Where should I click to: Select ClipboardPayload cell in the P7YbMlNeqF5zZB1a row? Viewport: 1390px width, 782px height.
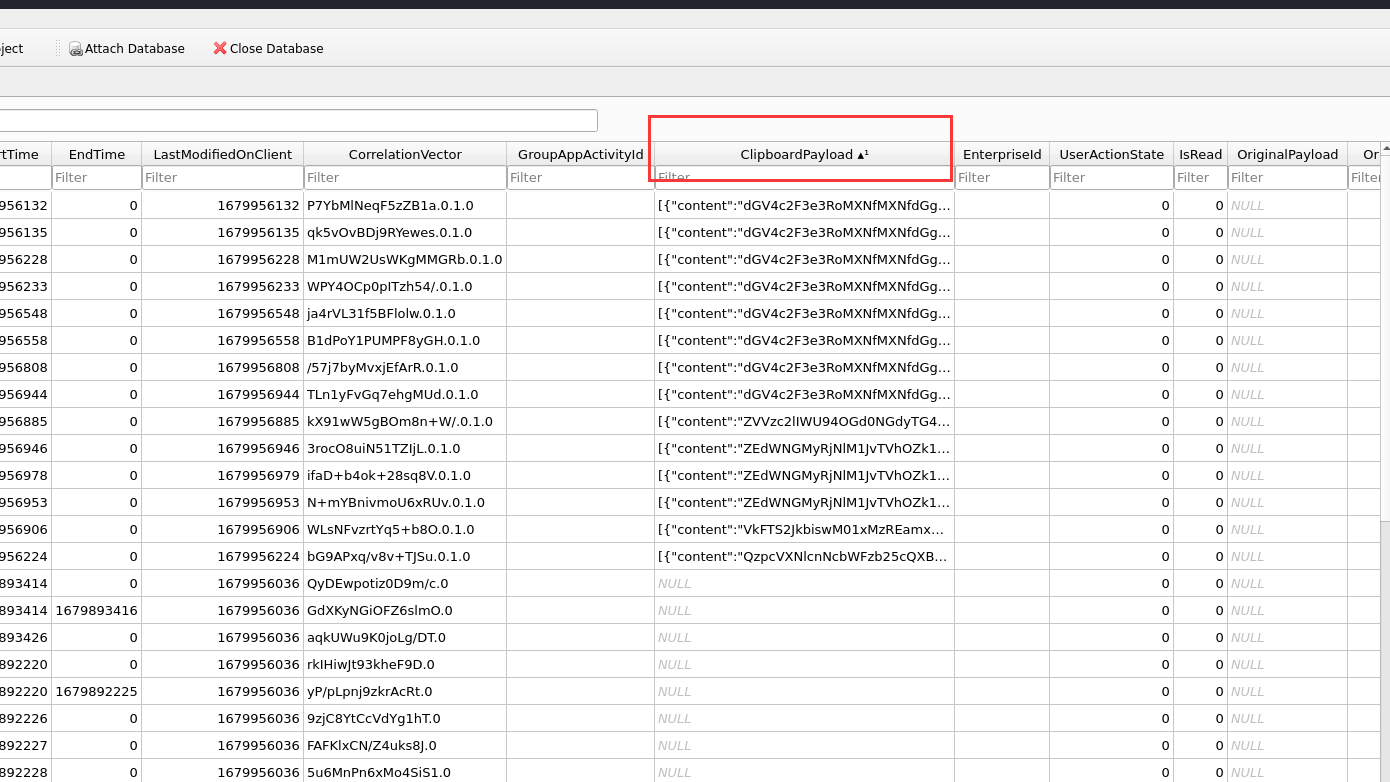click(804, 205)
